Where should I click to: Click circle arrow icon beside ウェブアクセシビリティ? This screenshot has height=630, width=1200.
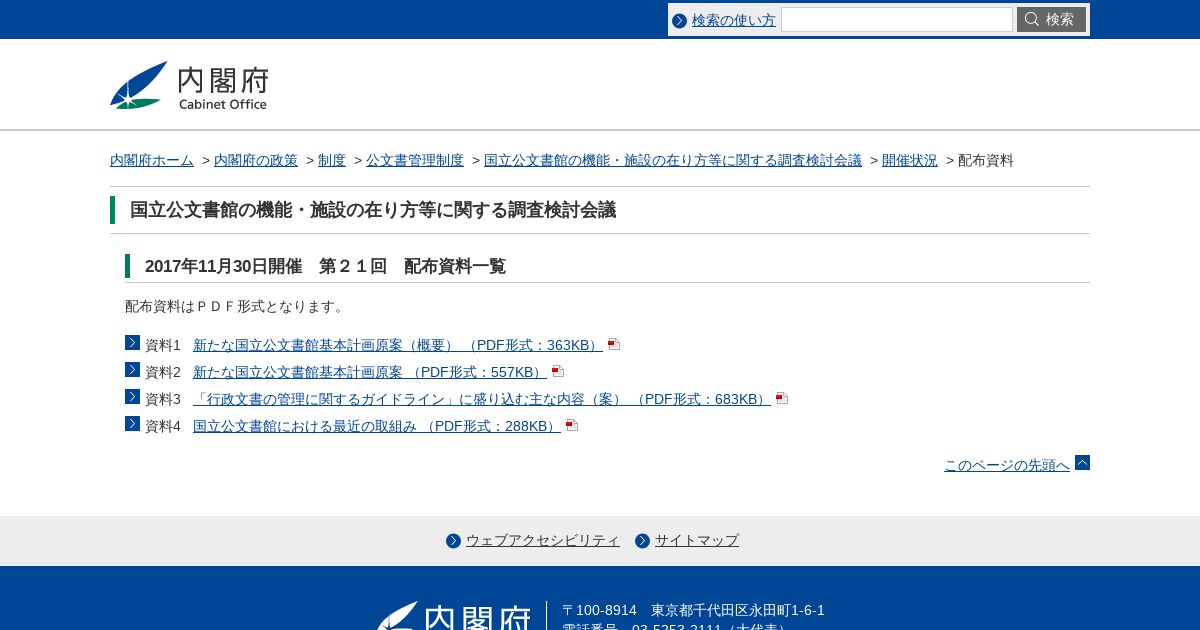453,541
